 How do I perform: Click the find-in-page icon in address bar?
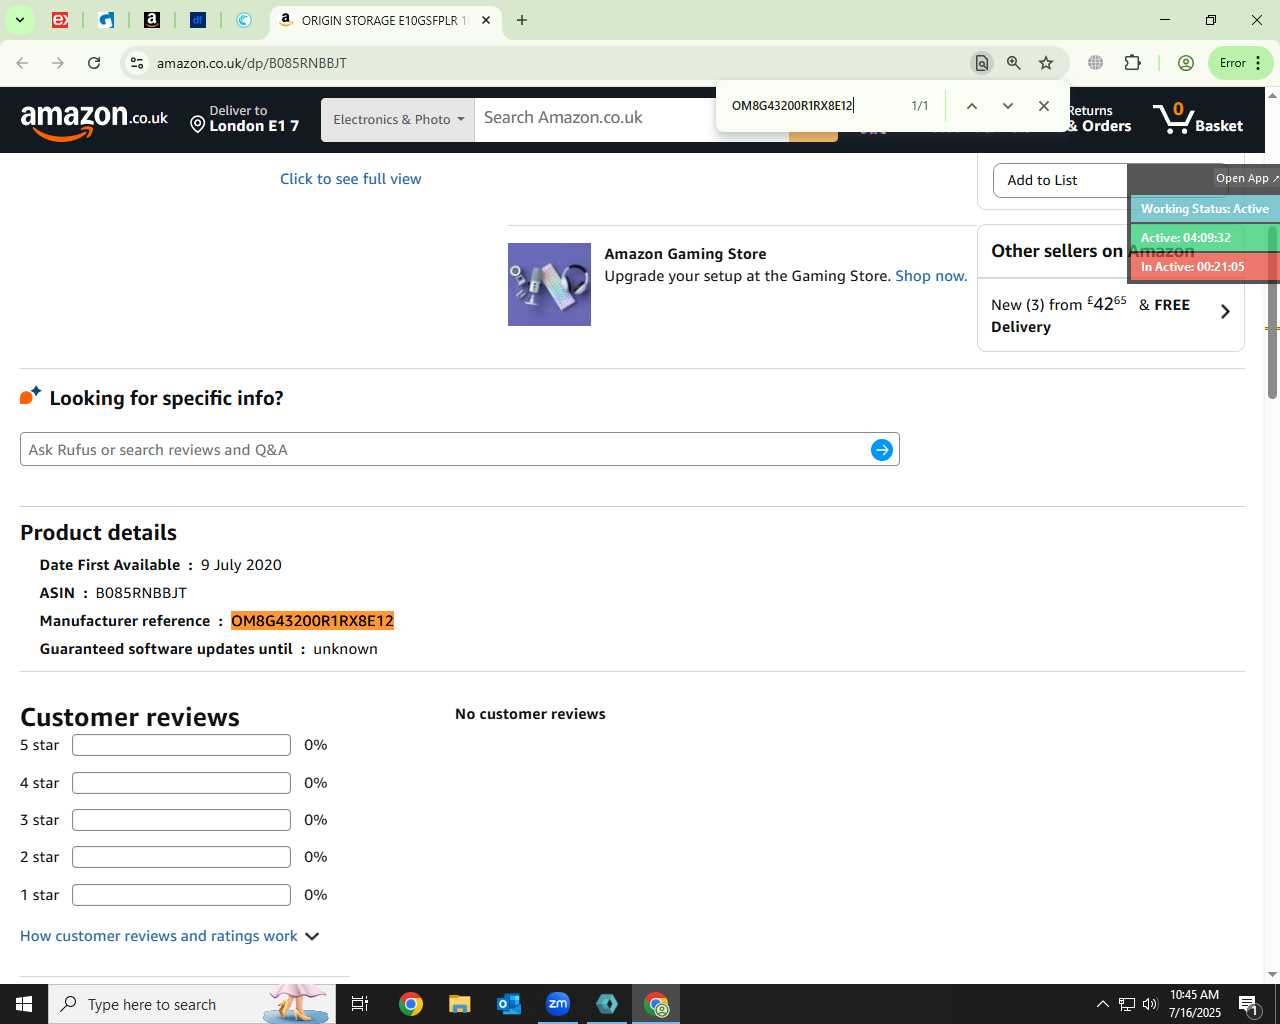click(982, 63)
